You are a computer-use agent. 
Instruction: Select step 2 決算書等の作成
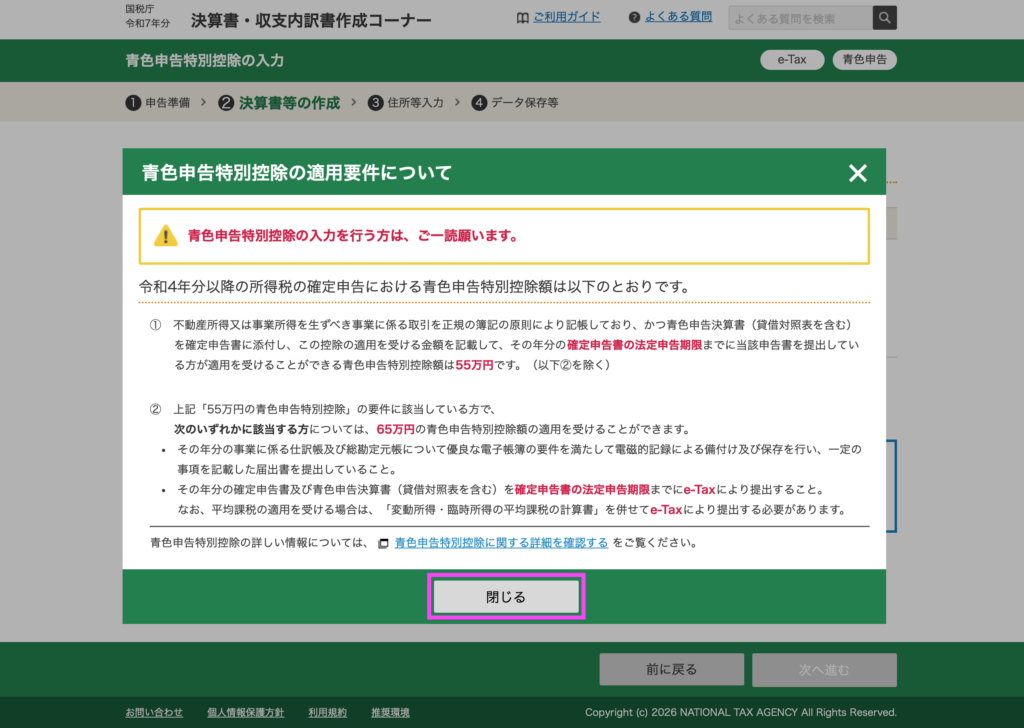pyautogui.click(x=279, y=102)
